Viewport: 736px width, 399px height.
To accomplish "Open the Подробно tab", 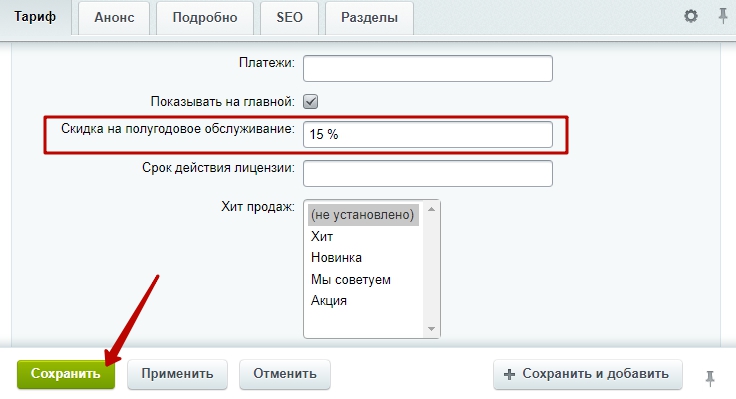I will (205, 18).
